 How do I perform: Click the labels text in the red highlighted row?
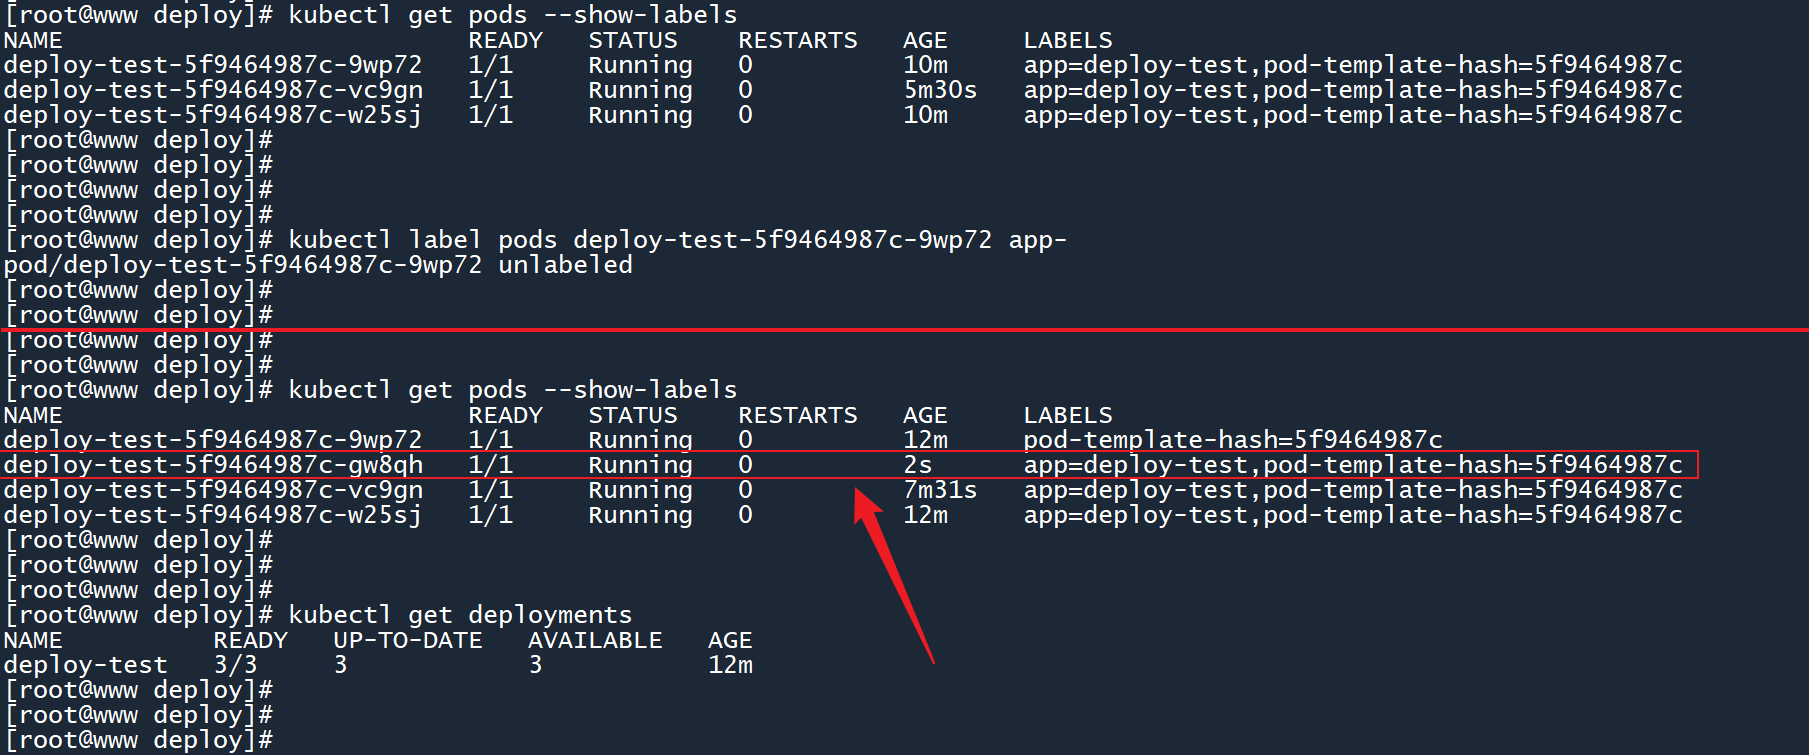click(1352, 465)
